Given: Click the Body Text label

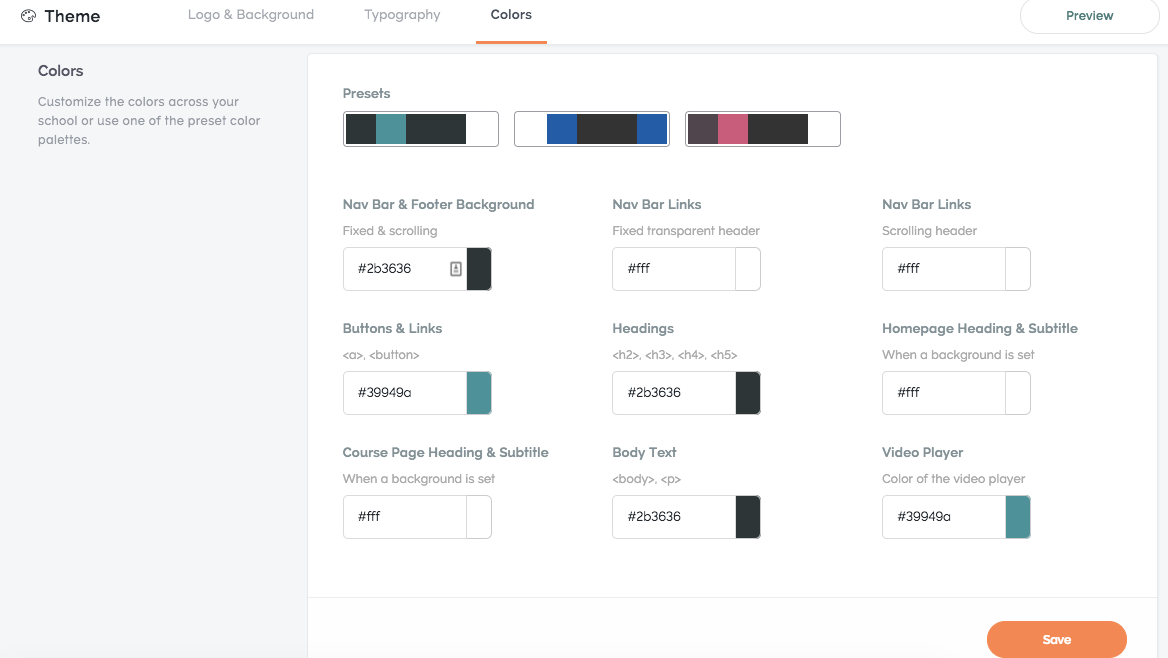Looking at the screenshot, I should pos(644,452).
